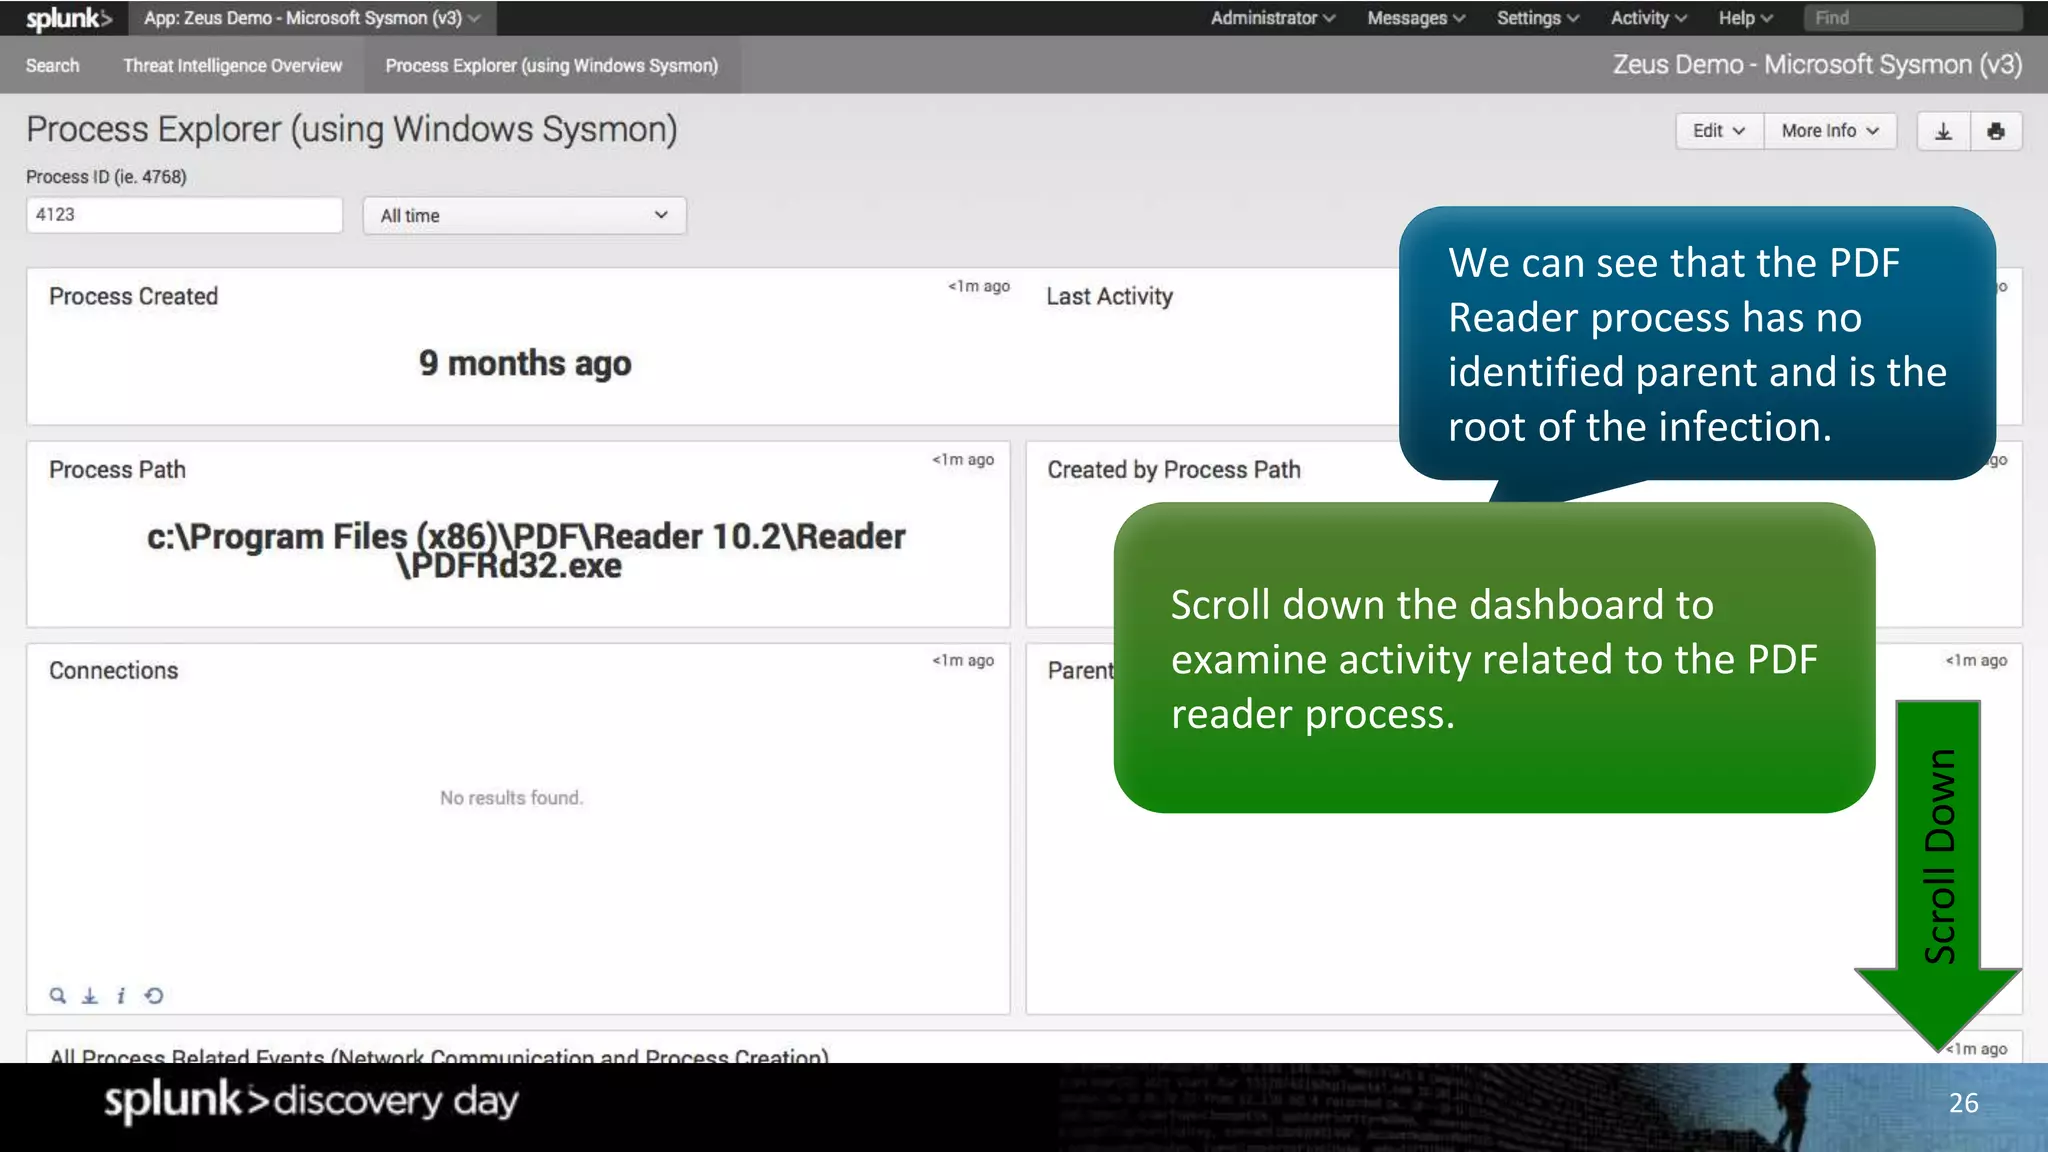2048x1152 pixels.
Task: Click the Splunk logo in the top bar
Action: coord(68,18)
